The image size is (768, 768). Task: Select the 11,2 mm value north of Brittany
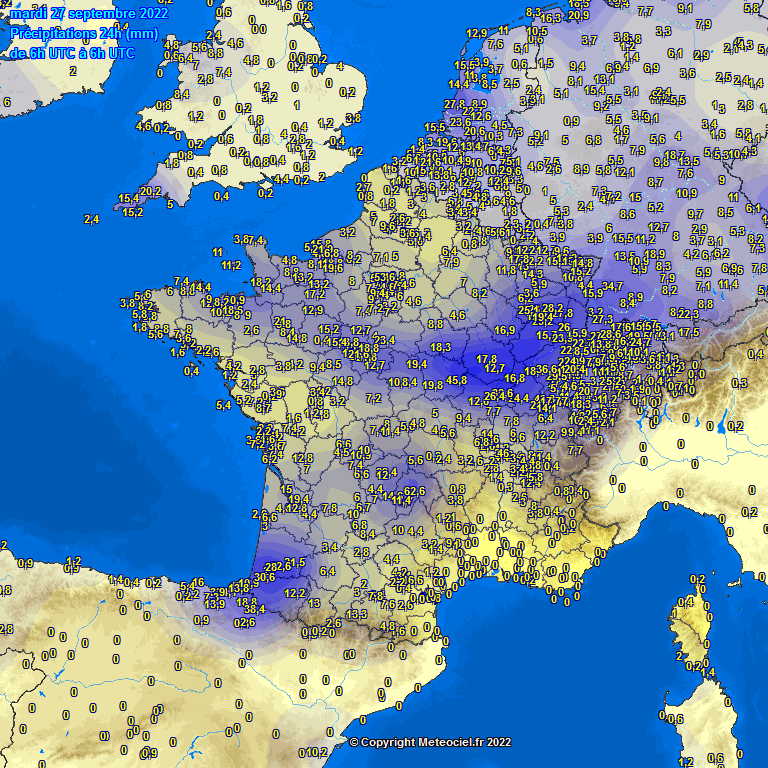pyautogui.click(x=231, y=266)
